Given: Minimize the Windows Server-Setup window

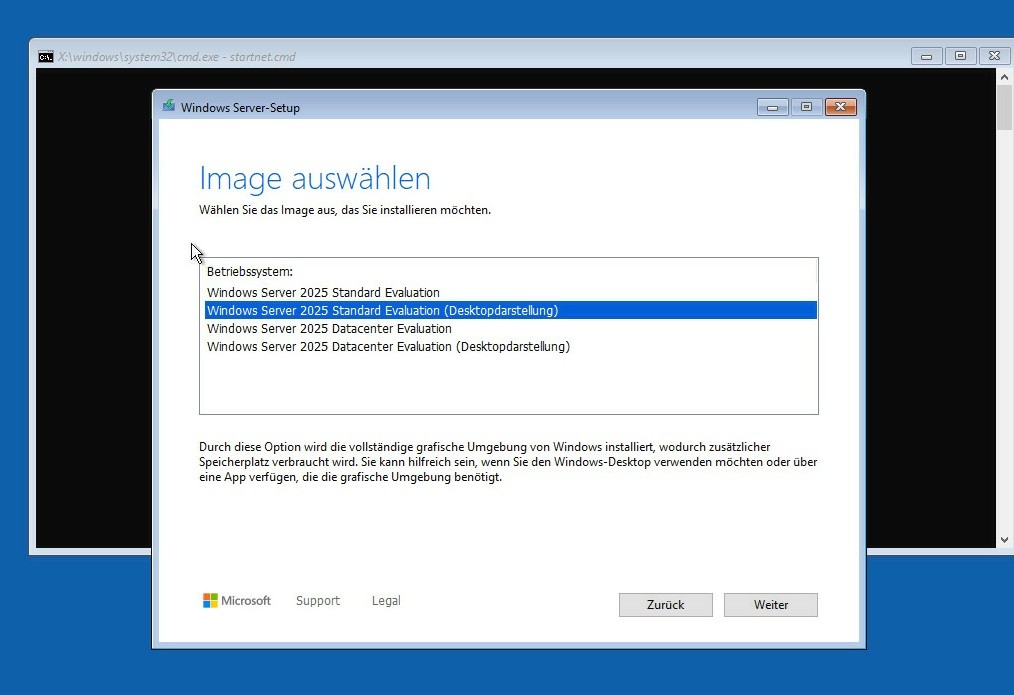Looking at the screenshot, I should (x=772, y=107).
